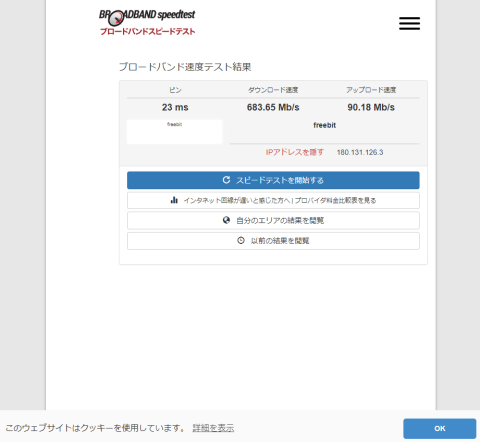Click the speedometer gauge in the logo

116,18
